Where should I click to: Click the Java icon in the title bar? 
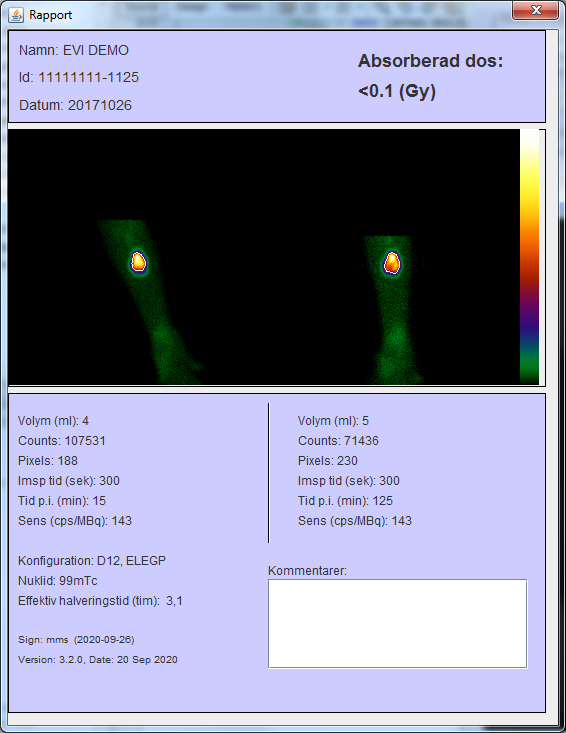click(x=16, y=15)
